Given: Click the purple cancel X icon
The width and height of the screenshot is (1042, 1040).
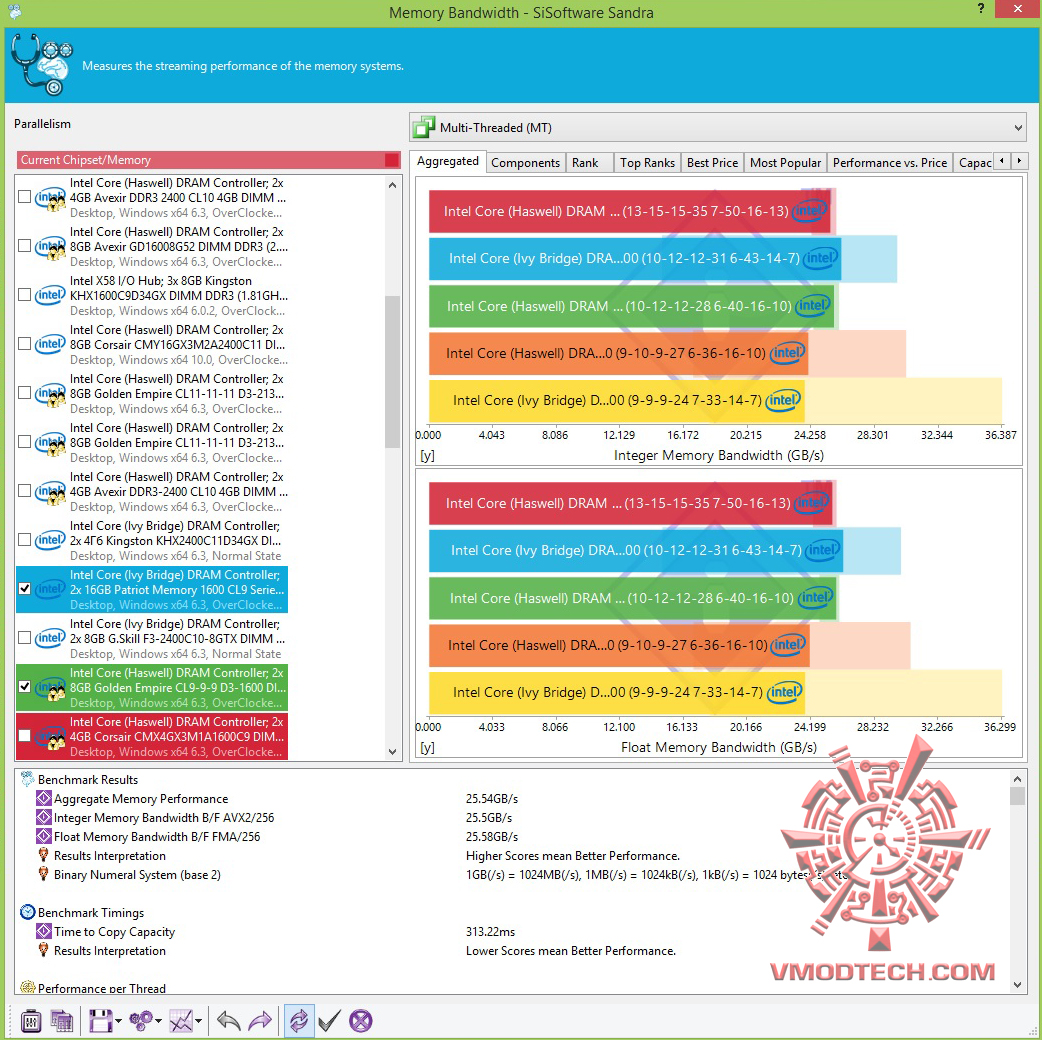Looking at the screenshot, I should point(361,1021).
